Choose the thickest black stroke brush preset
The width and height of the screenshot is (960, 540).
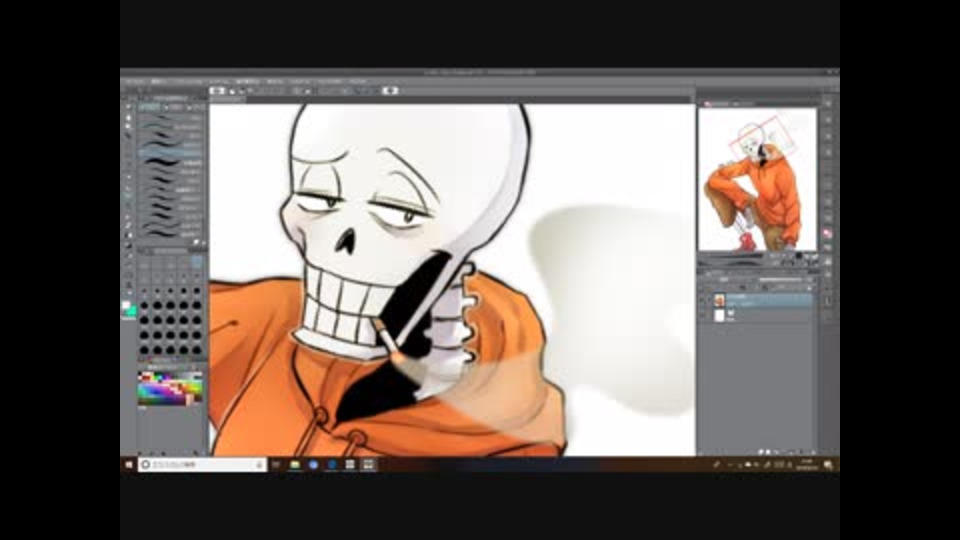(x=170, y=162)
